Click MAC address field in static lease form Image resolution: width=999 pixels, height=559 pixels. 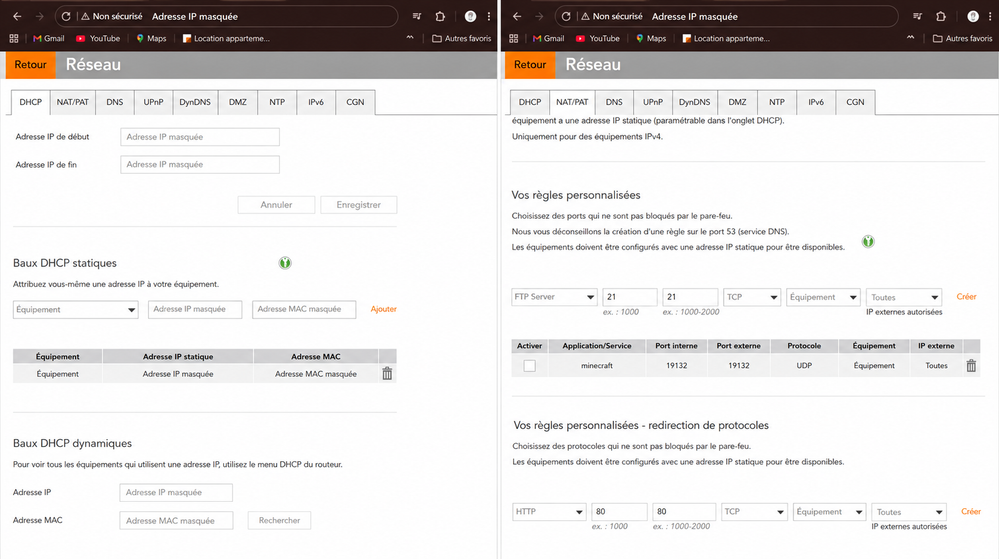[304, 309]
